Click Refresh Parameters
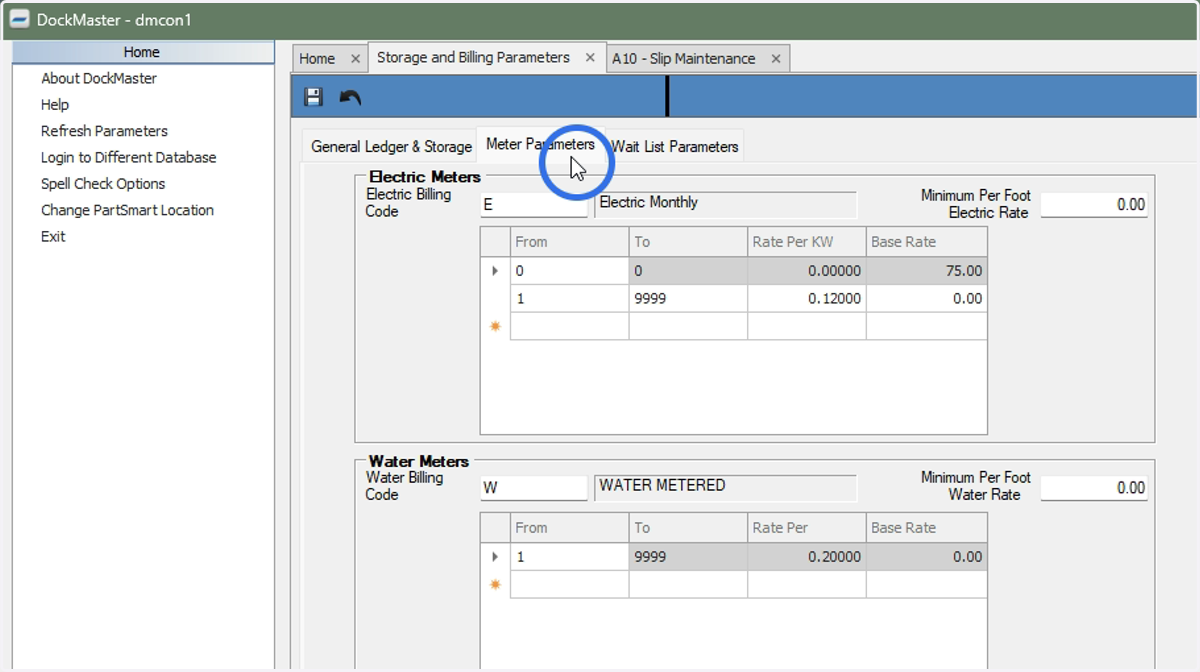The height and width of the screenshot is (672, 1200). point(104,131)
